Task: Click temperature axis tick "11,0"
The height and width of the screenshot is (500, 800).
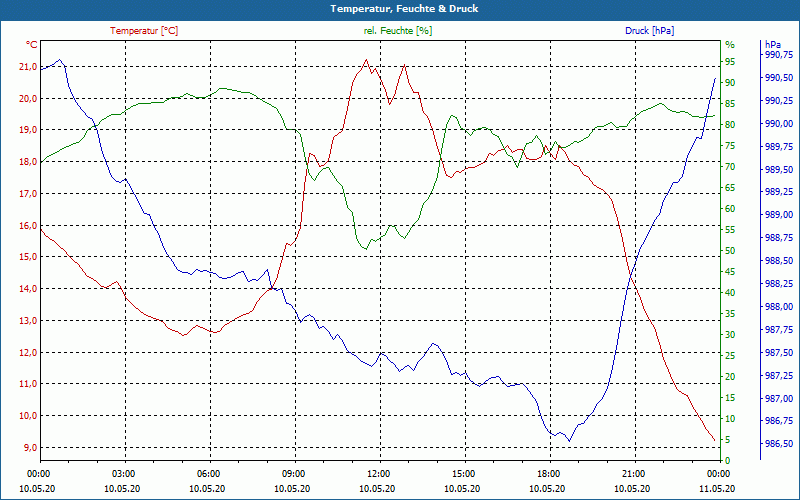Action: [29, 384]
